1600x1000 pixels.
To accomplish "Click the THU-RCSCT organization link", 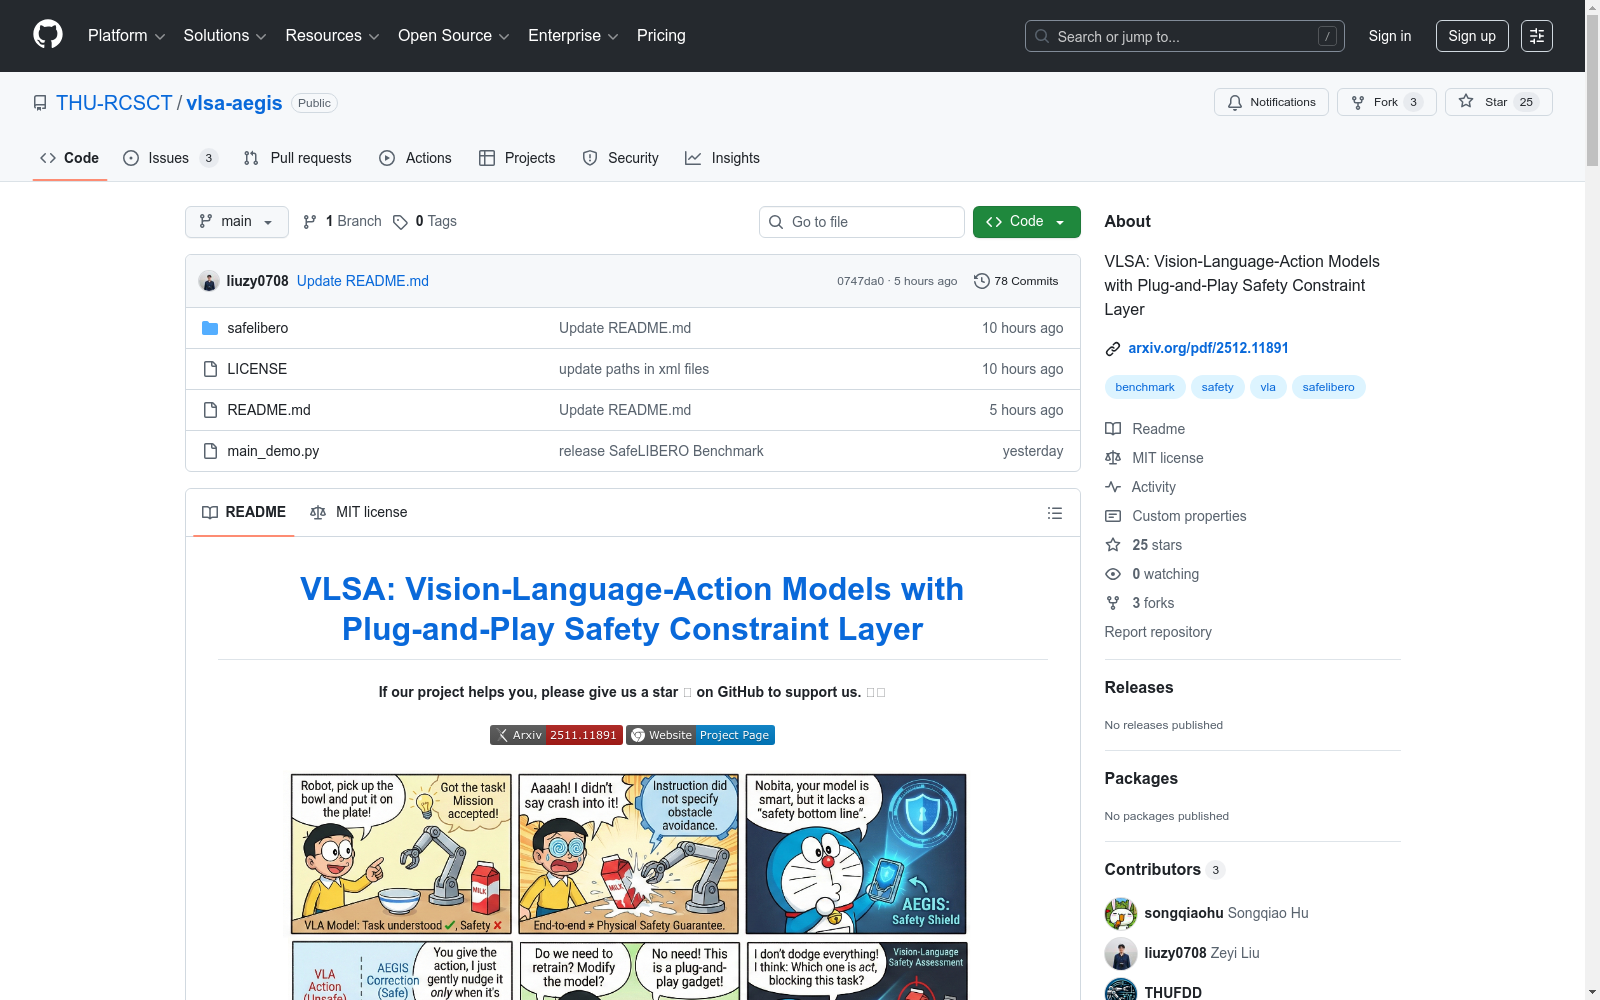I will [x=114, y=103].
